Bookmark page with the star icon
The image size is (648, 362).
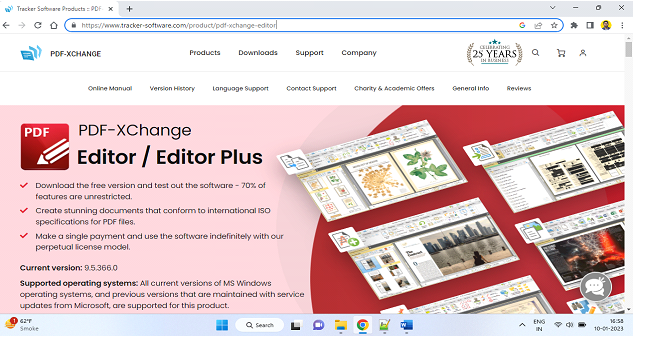click(554, 25)
